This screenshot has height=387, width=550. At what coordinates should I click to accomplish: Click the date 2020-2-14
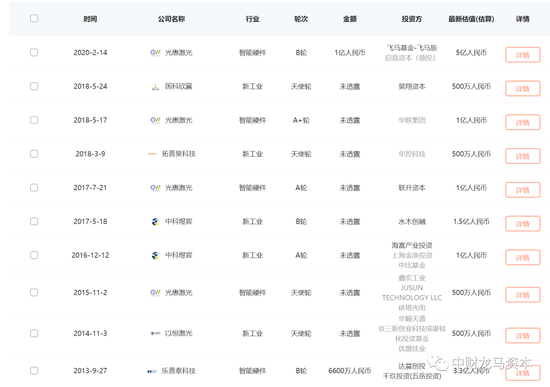90,53
